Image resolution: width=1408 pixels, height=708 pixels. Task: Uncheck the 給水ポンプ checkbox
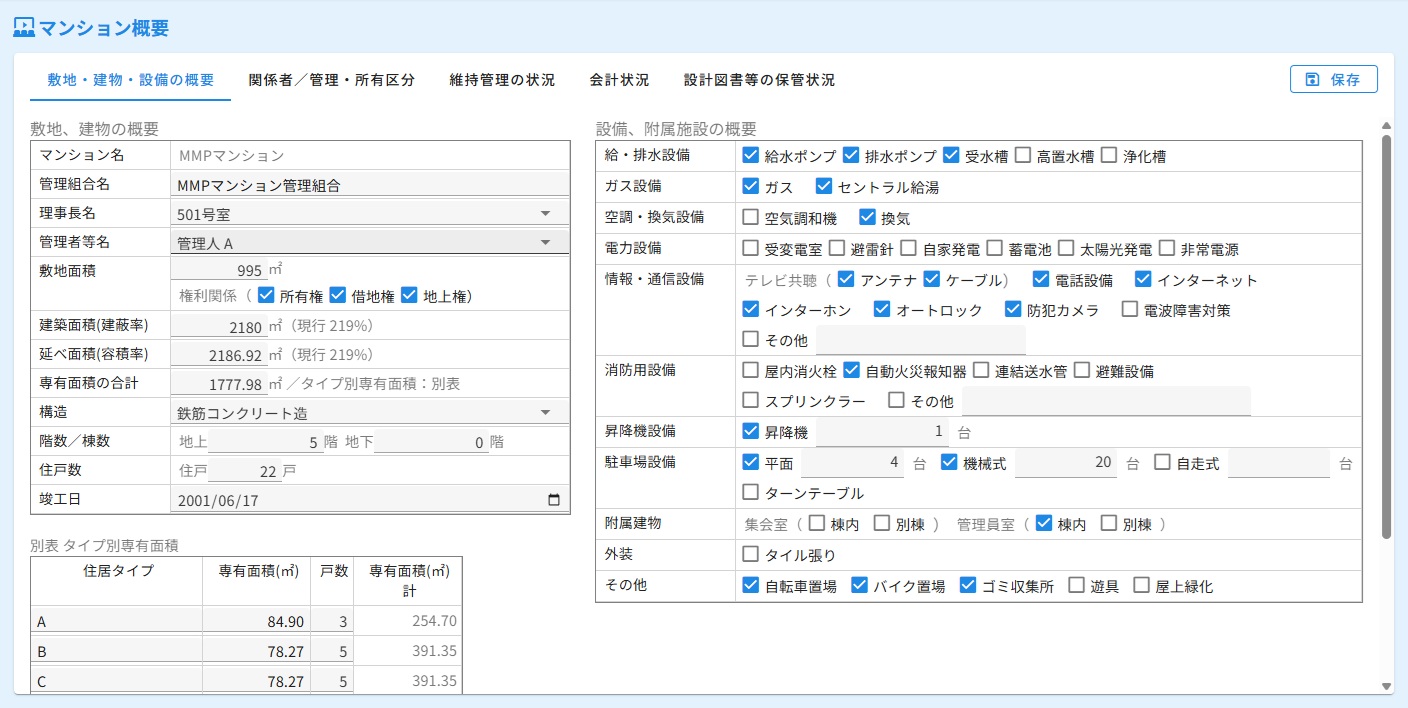click(751, 155)
